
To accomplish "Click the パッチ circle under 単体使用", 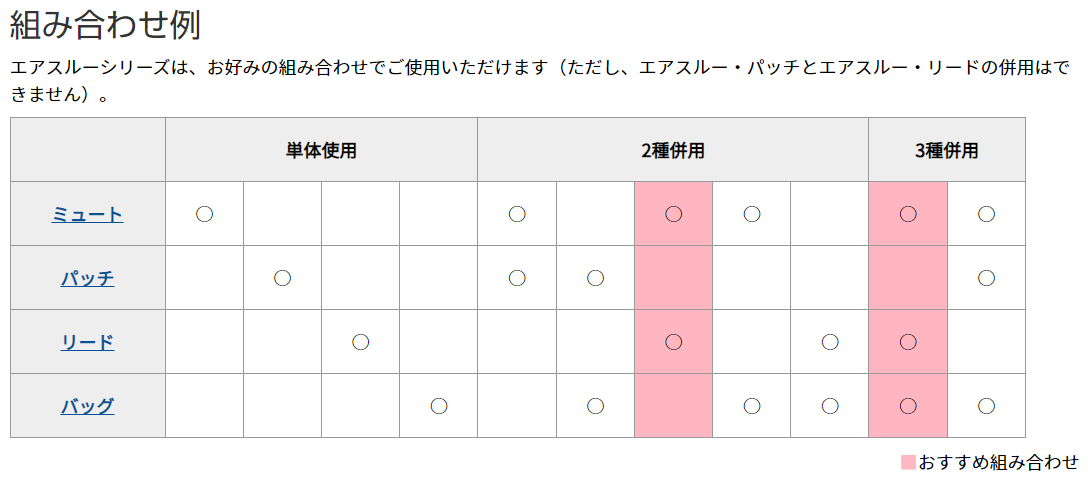I will 282,278.
